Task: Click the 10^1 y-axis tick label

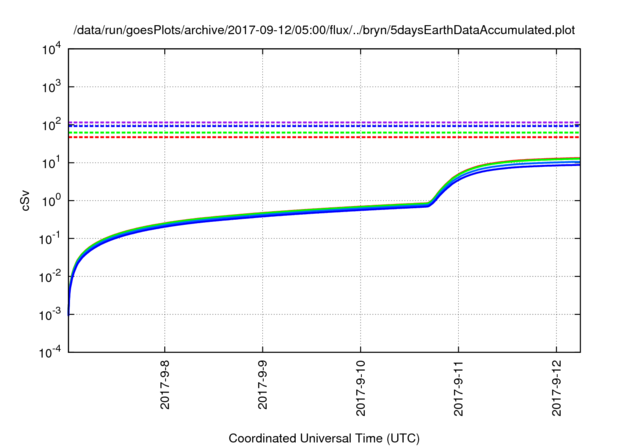Action: pyautogui.click(x=51, y=162)
